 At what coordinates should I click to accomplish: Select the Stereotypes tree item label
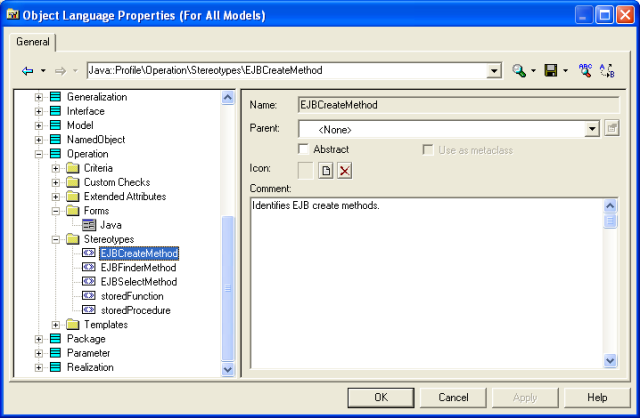[109, 240]
